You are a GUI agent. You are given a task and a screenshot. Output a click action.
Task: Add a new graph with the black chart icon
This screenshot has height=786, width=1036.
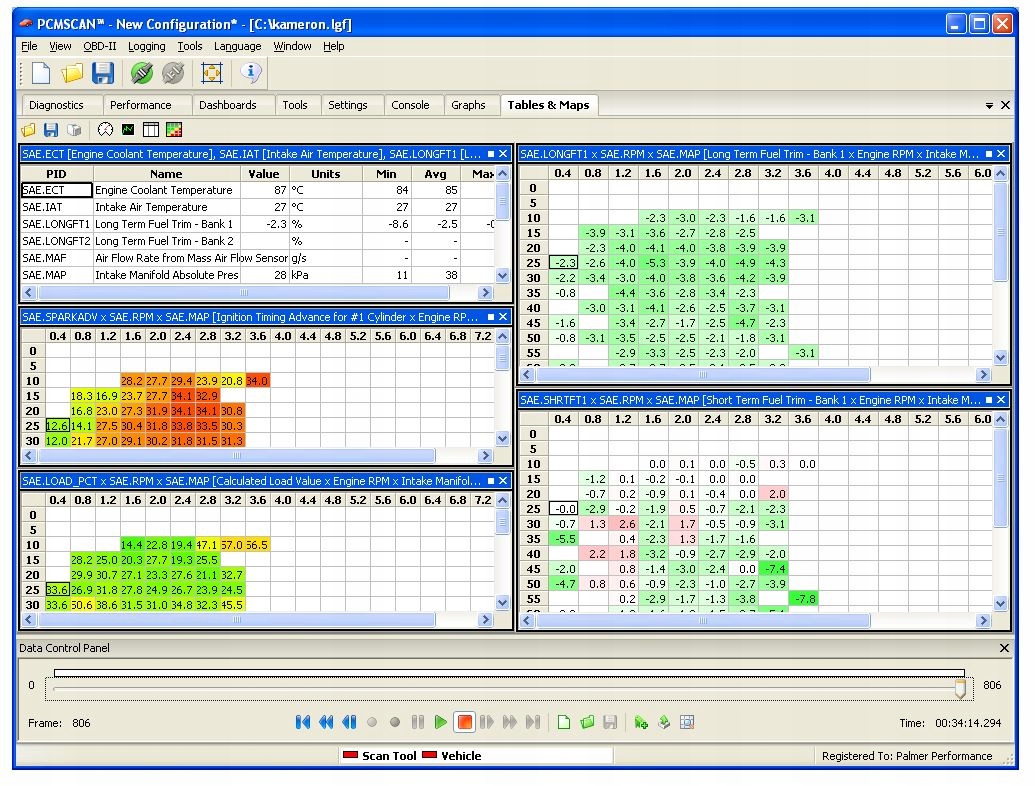pos(128,130)
